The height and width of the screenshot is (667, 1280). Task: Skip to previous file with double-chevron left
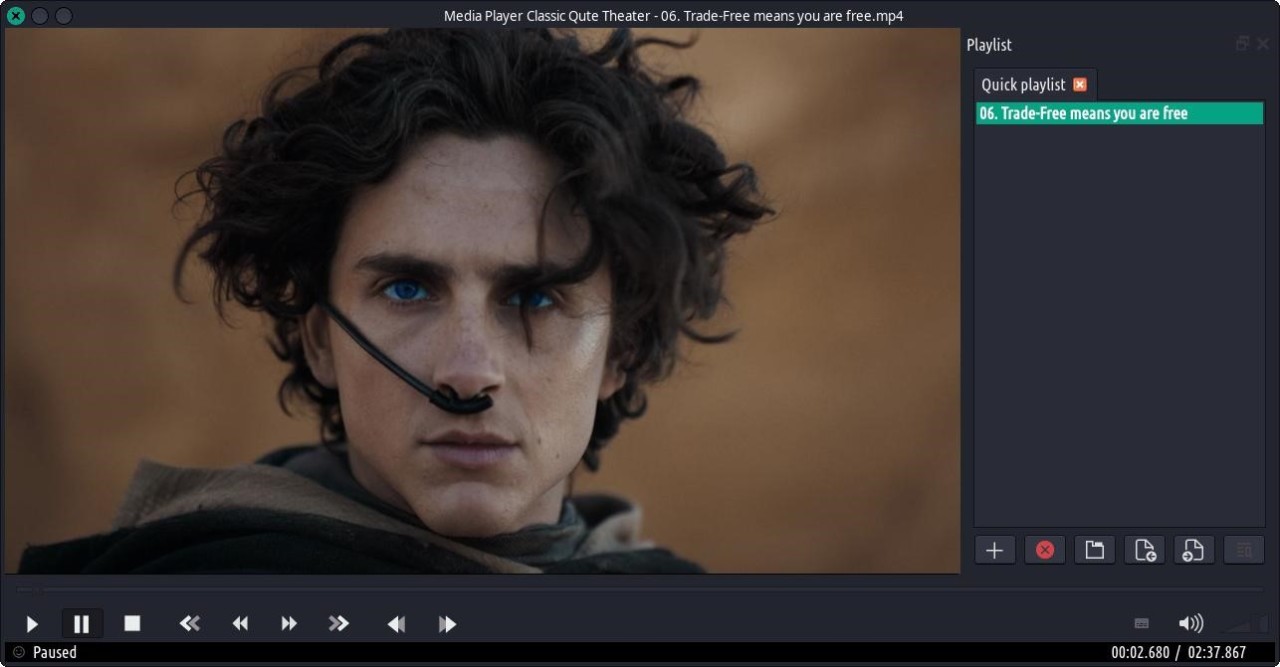point(190,624)
